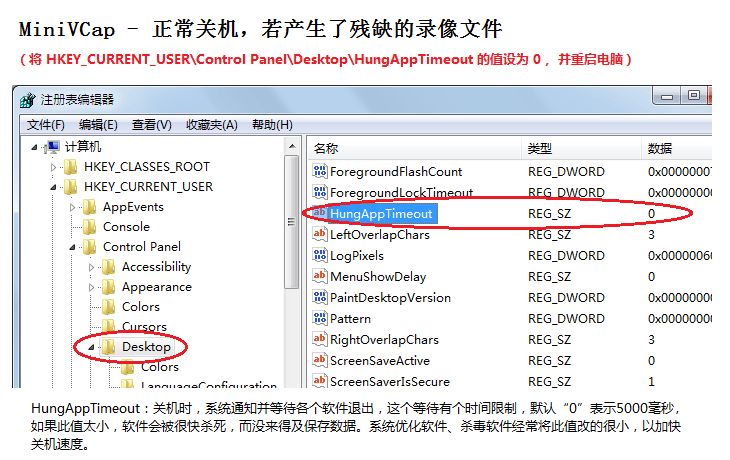
Task: Expand the Appearance node arrow
Action: pyautogui.click(x=91, y=287)
